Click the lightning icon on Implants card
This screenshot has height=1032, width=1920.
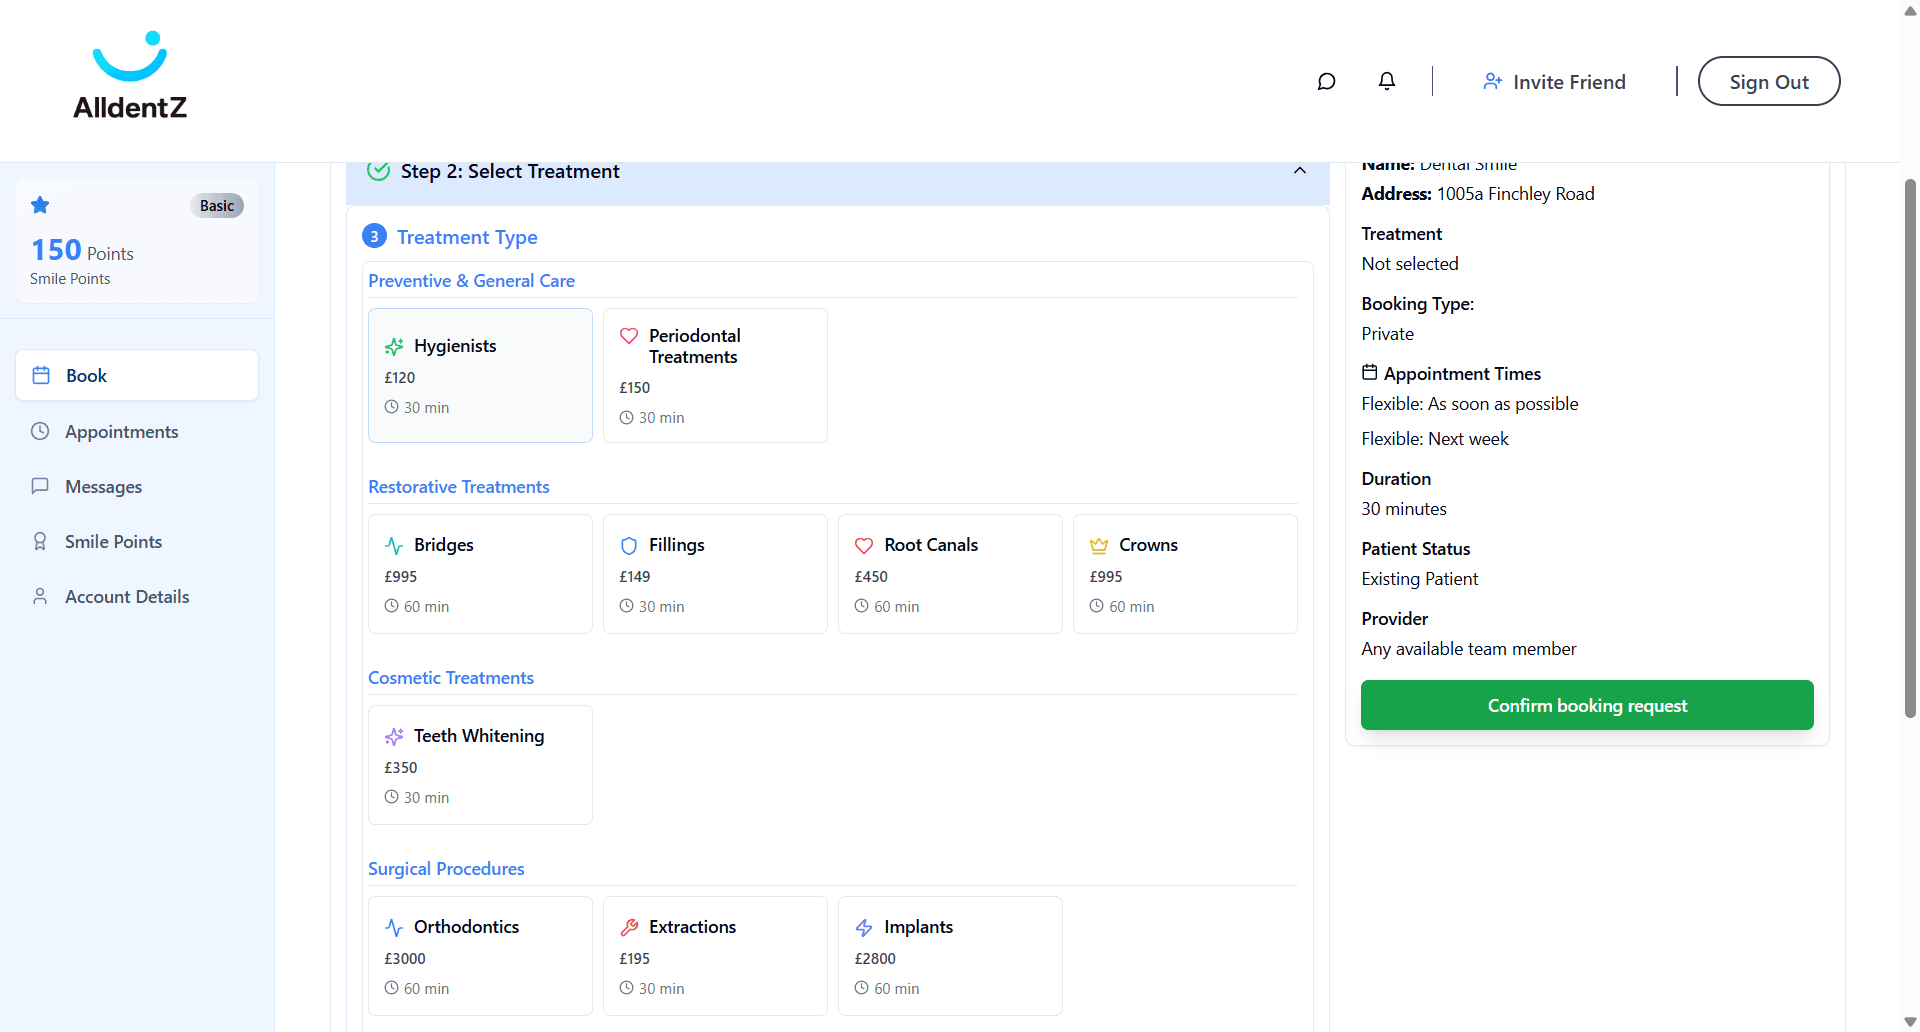pos(864,927)
